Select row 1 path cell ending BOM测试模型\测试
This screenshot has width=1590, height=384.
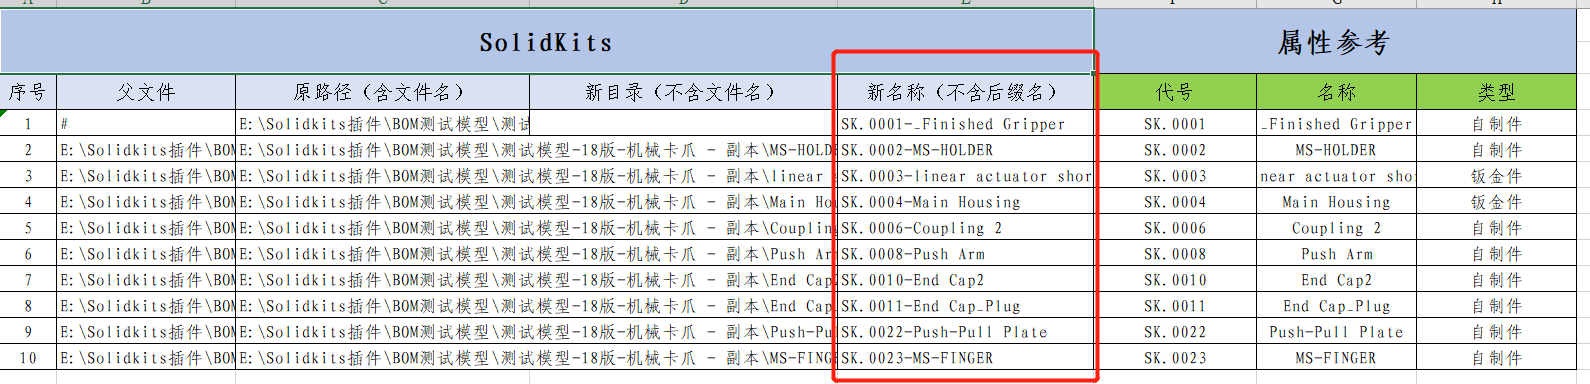point(382,124)
